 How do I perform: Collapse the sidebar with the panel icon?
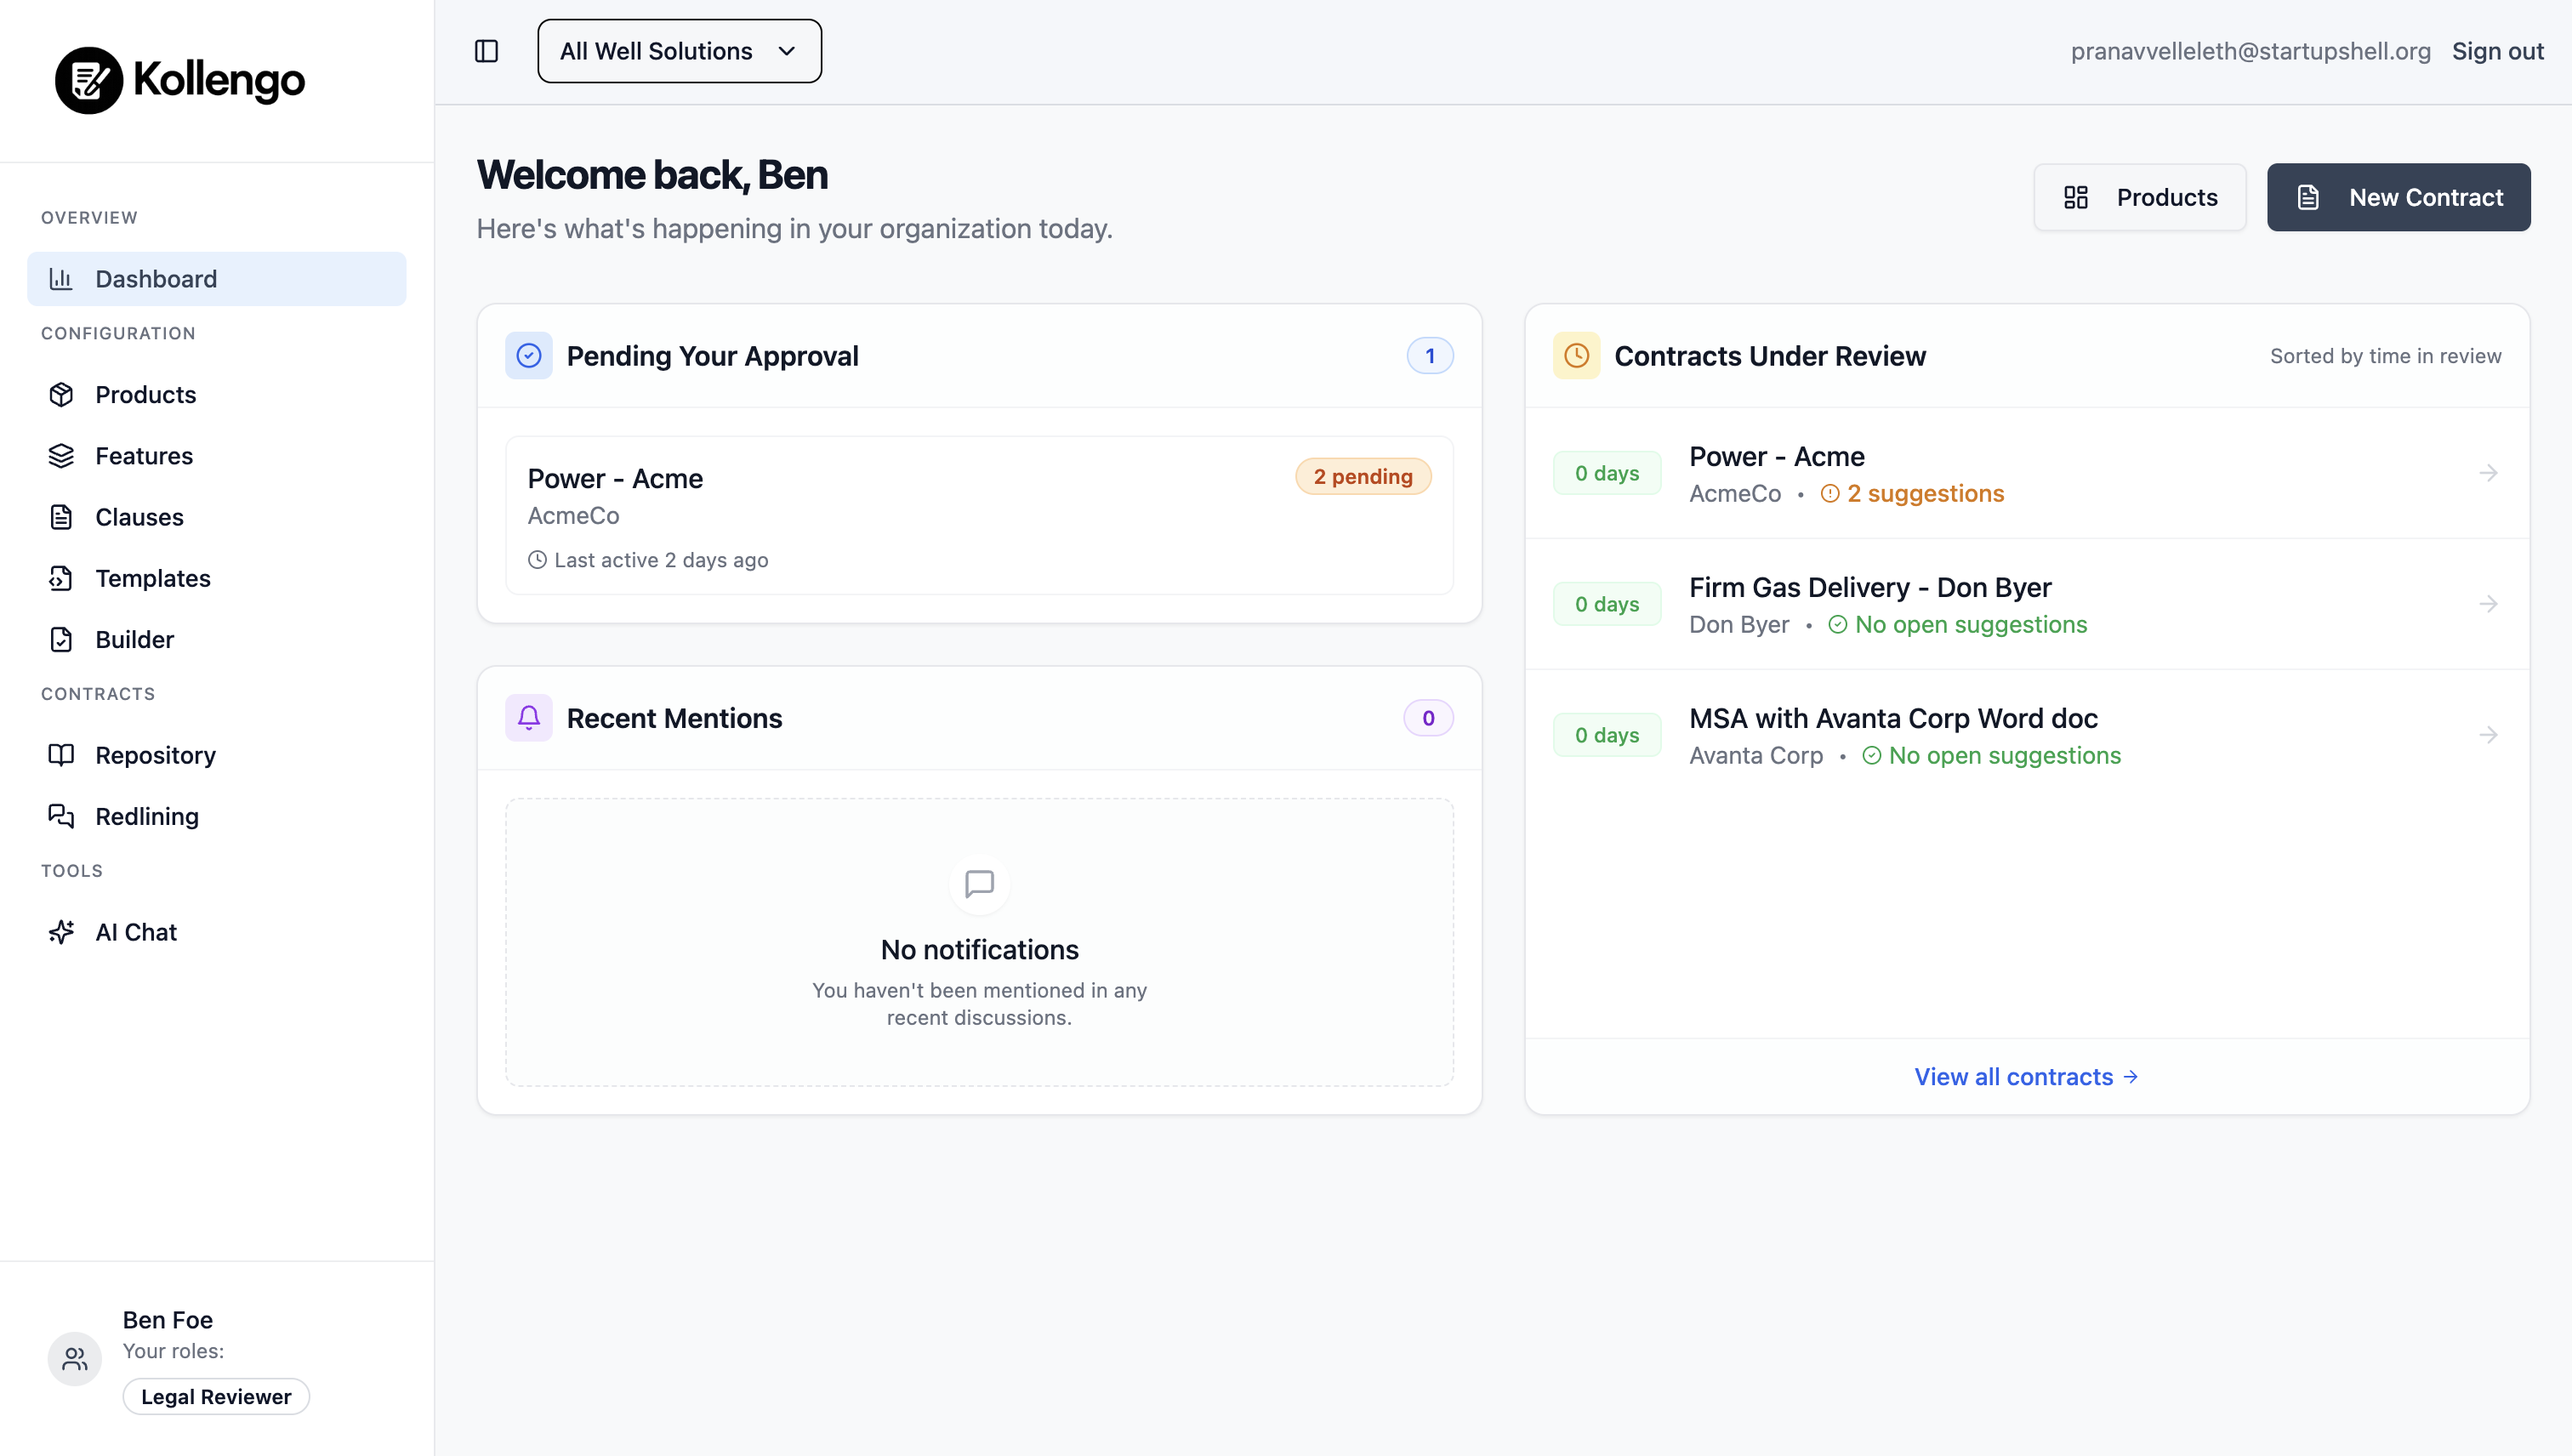coord(486,51)
